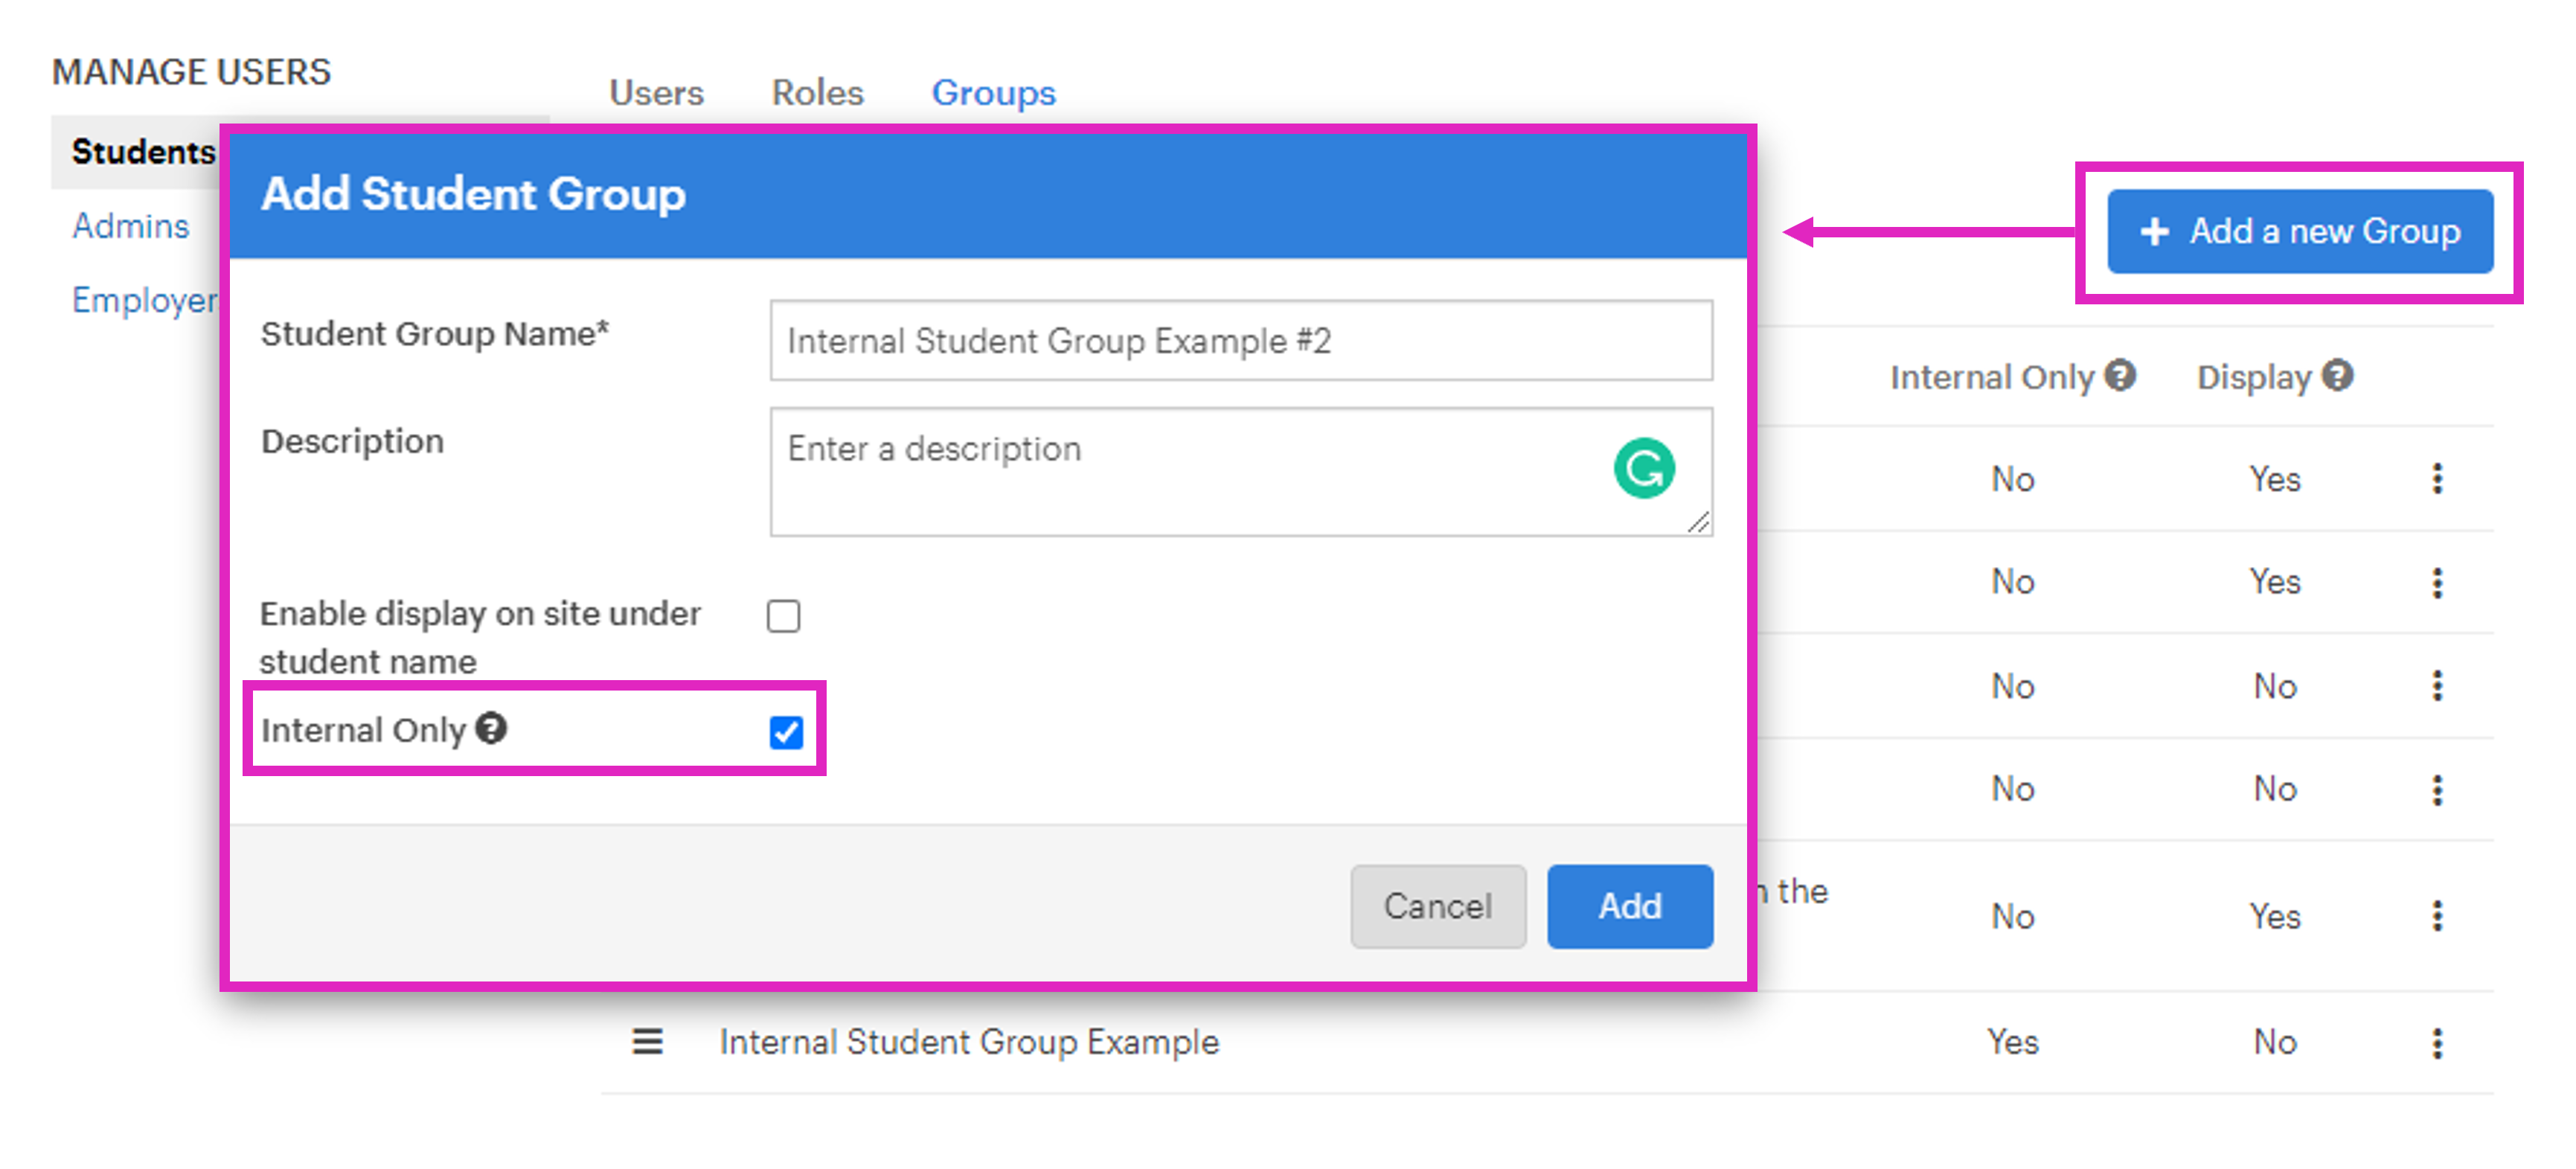The image size is (2576, 1169).
Task: Open Employers section in sidebar
Action: (145, 300)
